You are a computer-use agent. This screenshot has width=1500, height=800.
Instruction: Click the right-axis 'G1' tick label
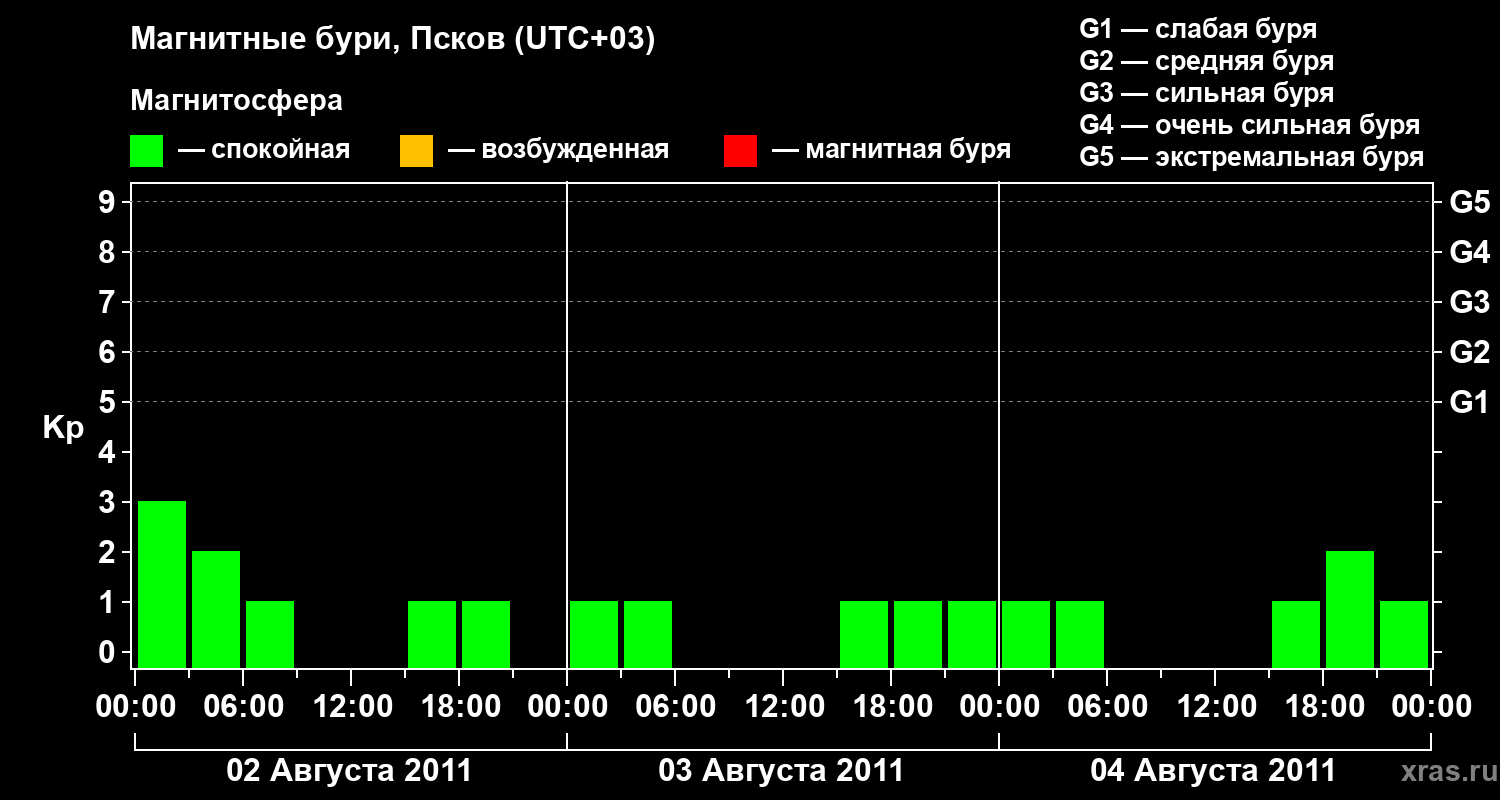coord(1470,402)
